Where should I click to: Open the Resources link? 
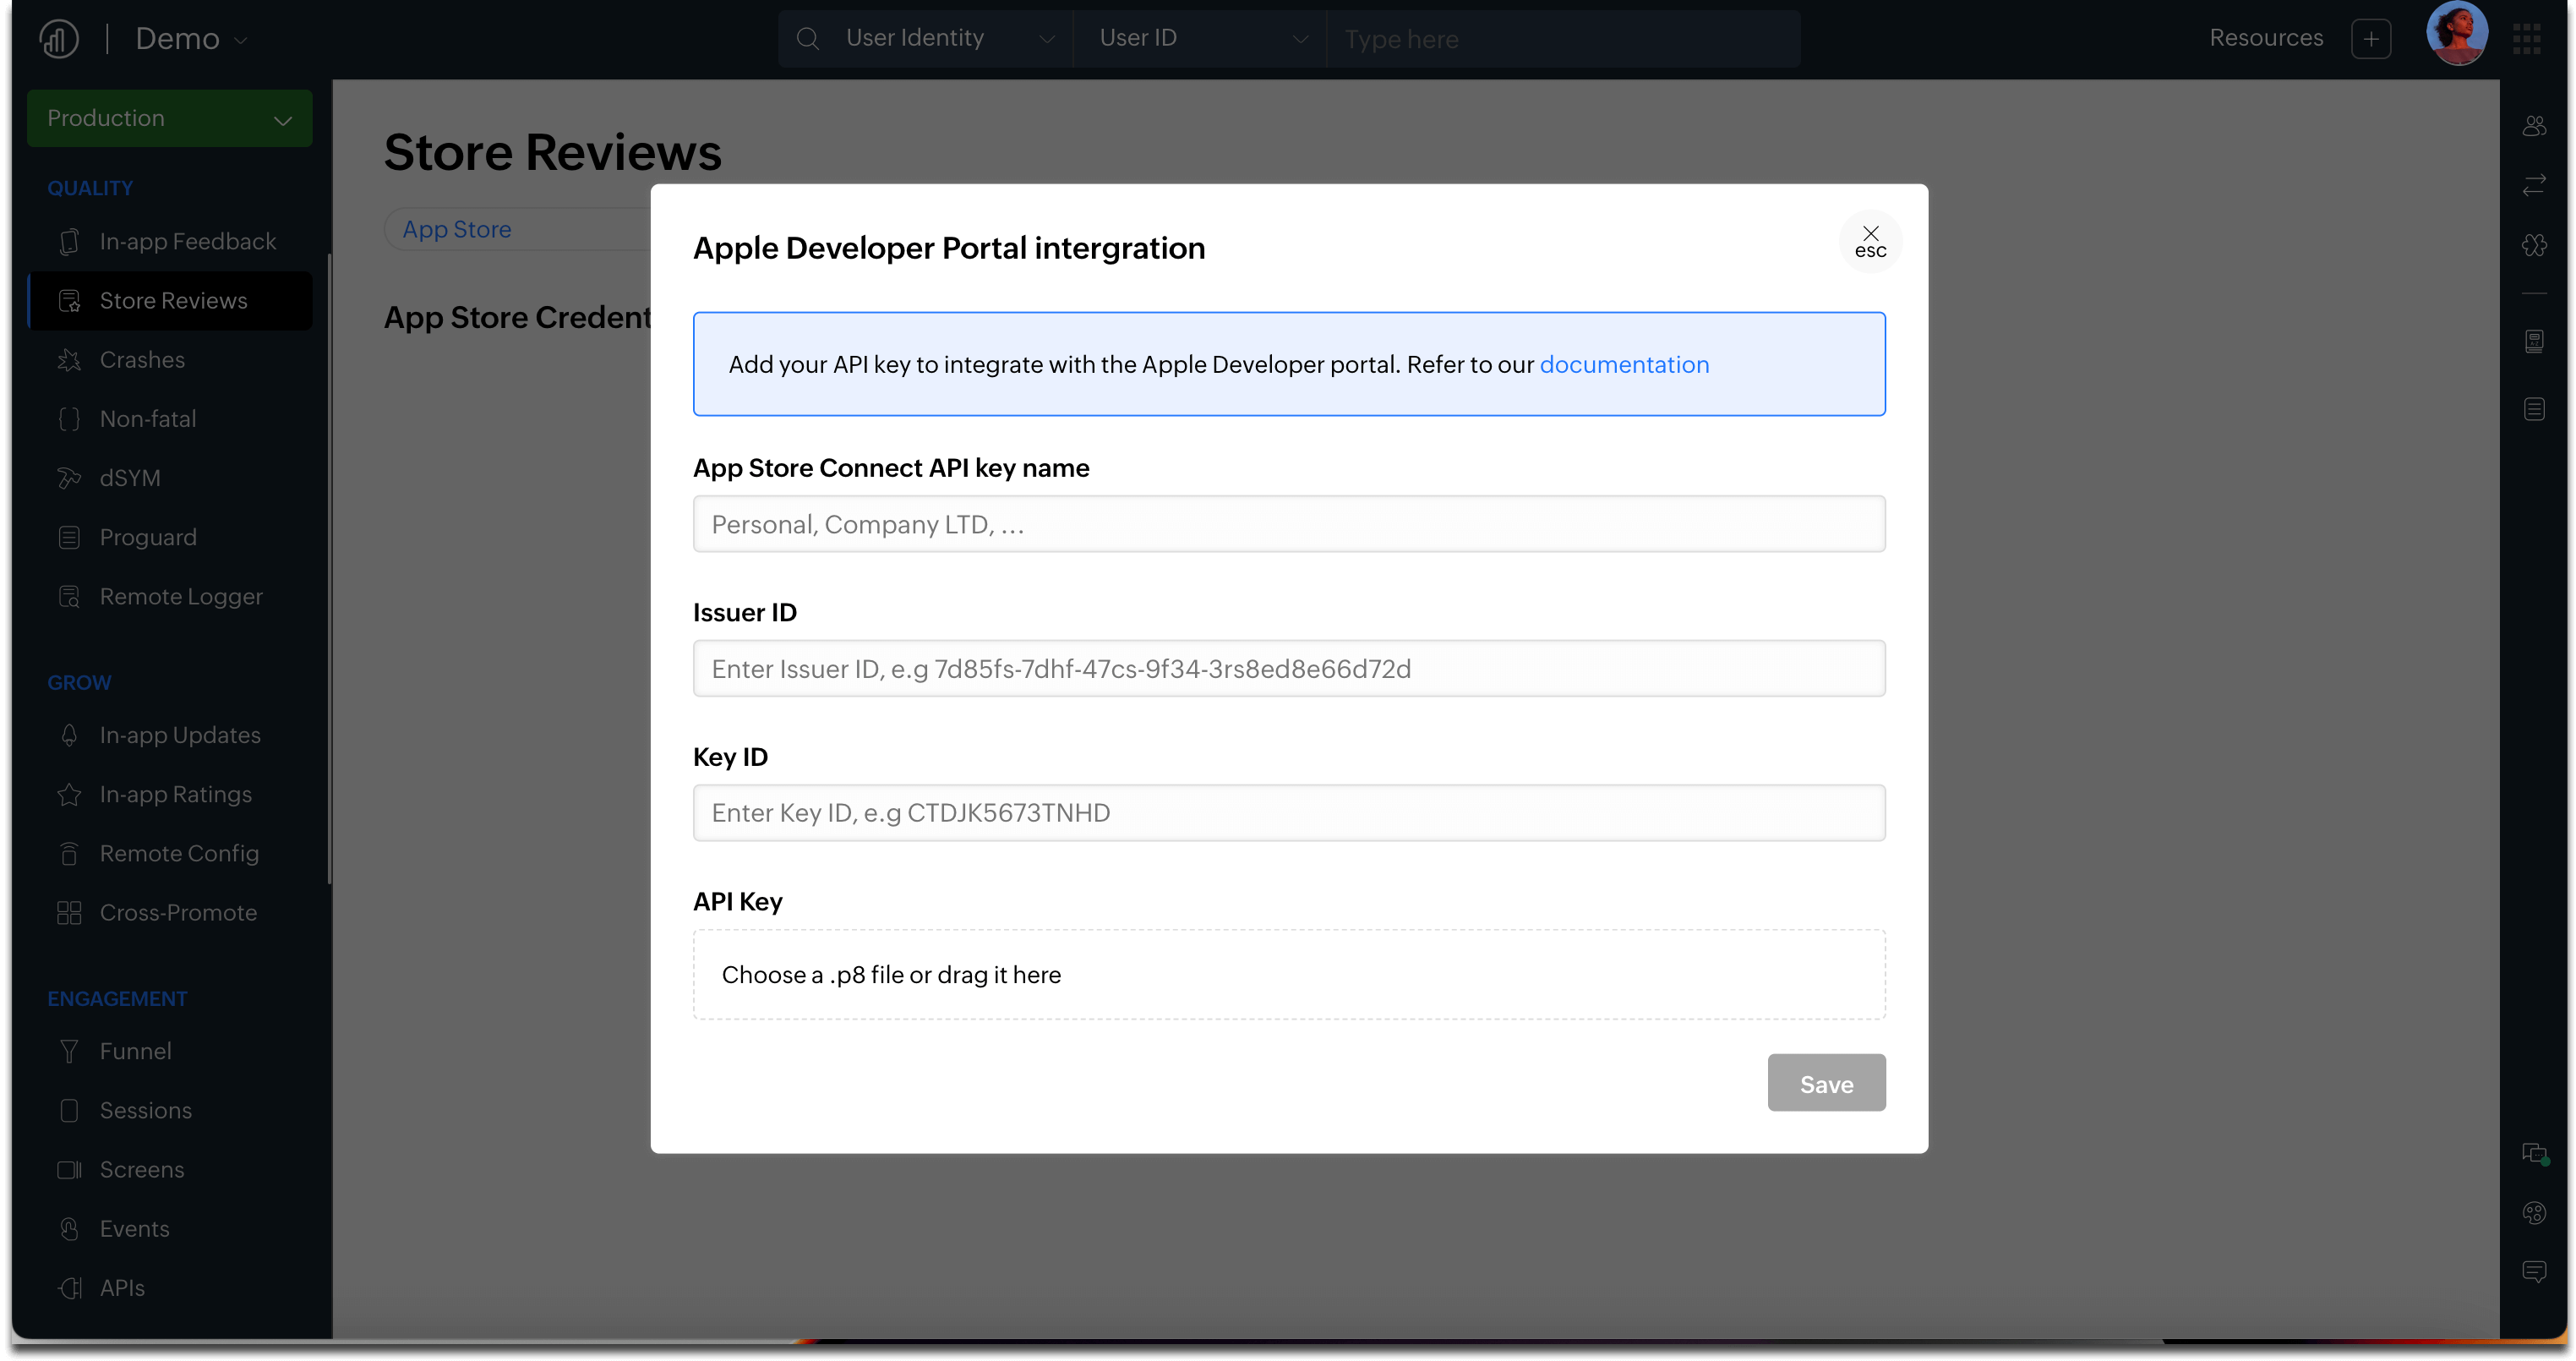coord(2266,38)
